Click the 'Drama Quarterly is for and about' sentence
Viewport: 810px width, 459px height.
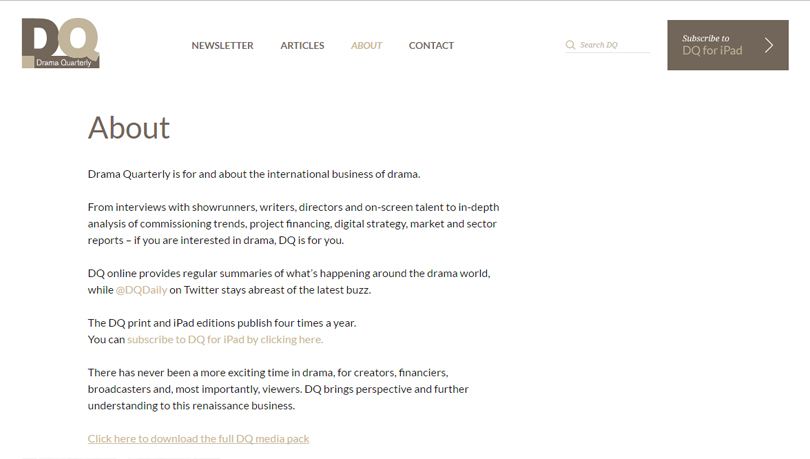click(254, 174)
